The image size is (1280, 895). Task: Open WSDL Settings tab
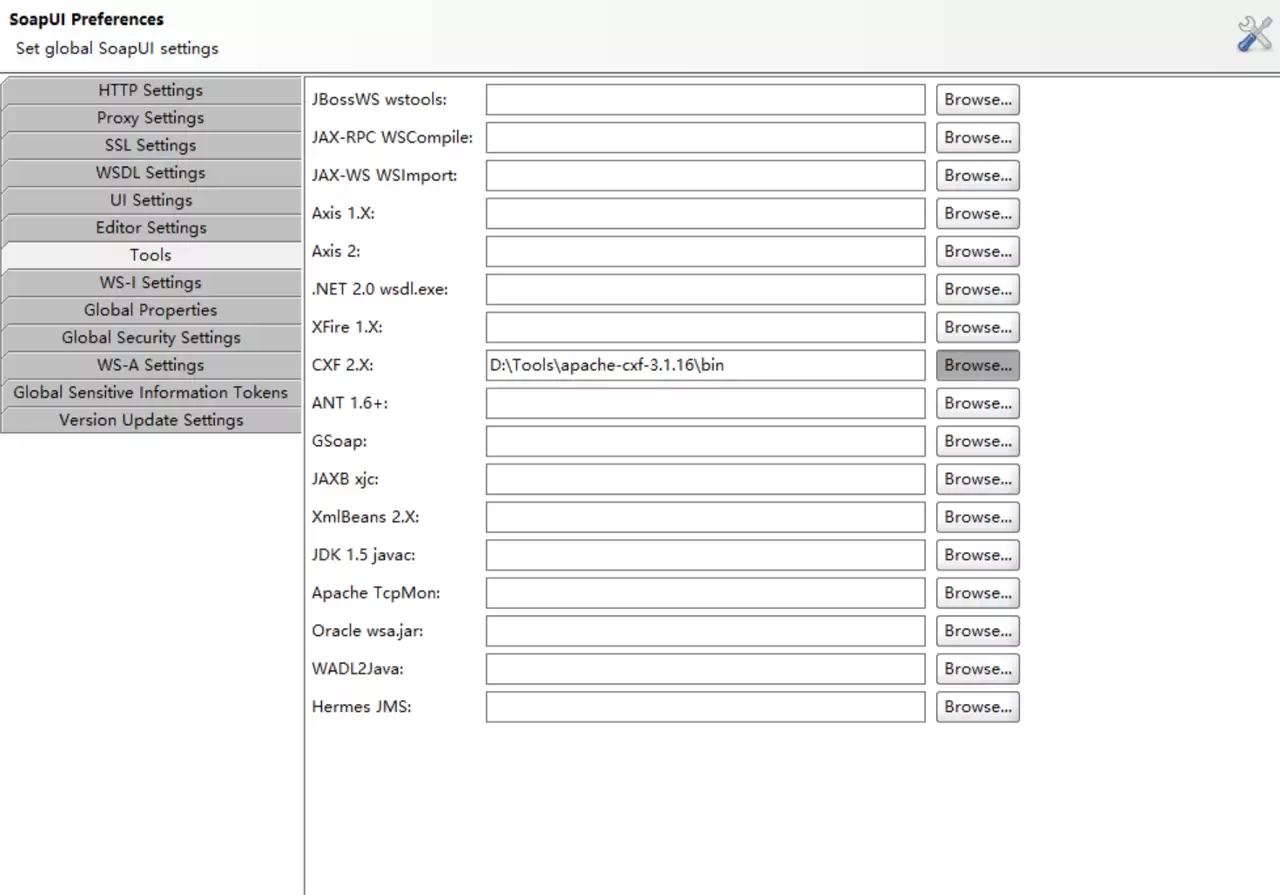[x=150, y=173]
